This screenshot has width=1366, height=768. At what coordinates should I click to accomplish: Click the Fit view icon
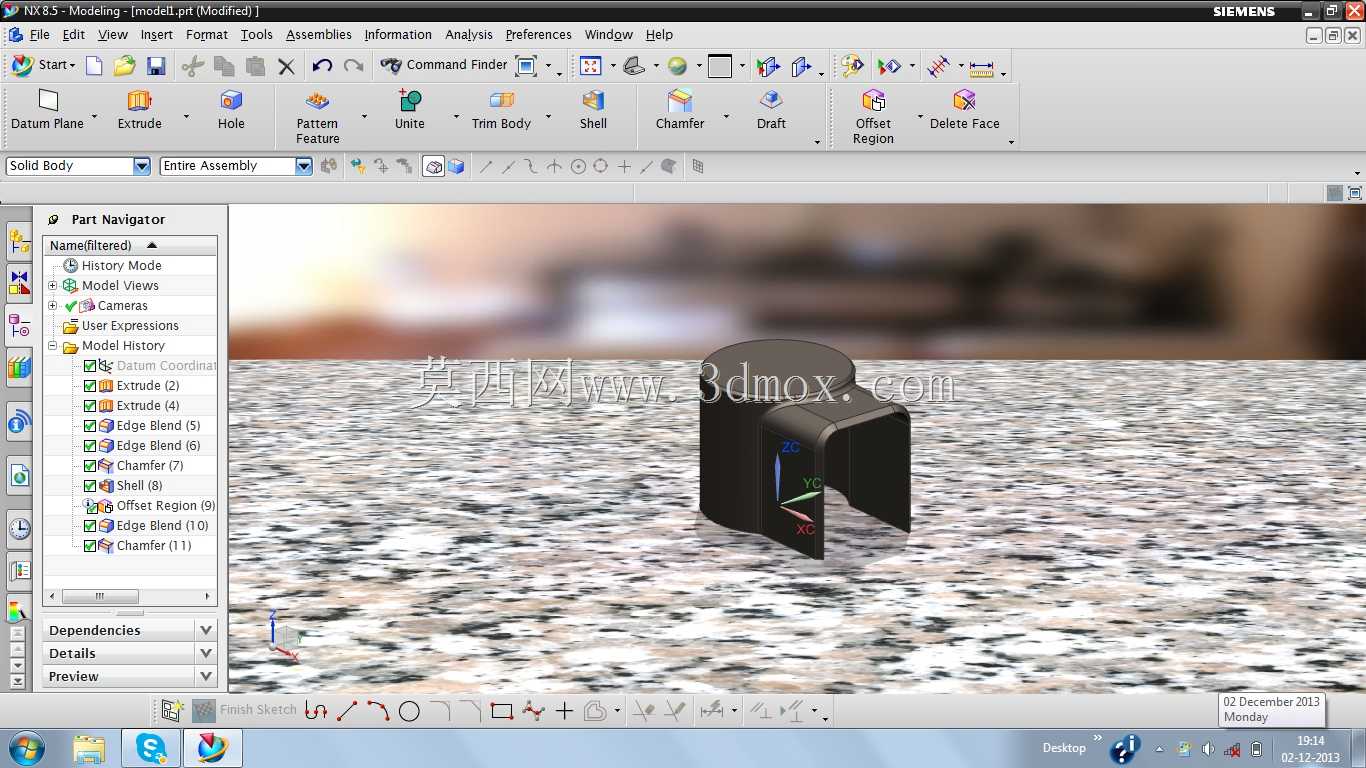[x=590, y=66]
